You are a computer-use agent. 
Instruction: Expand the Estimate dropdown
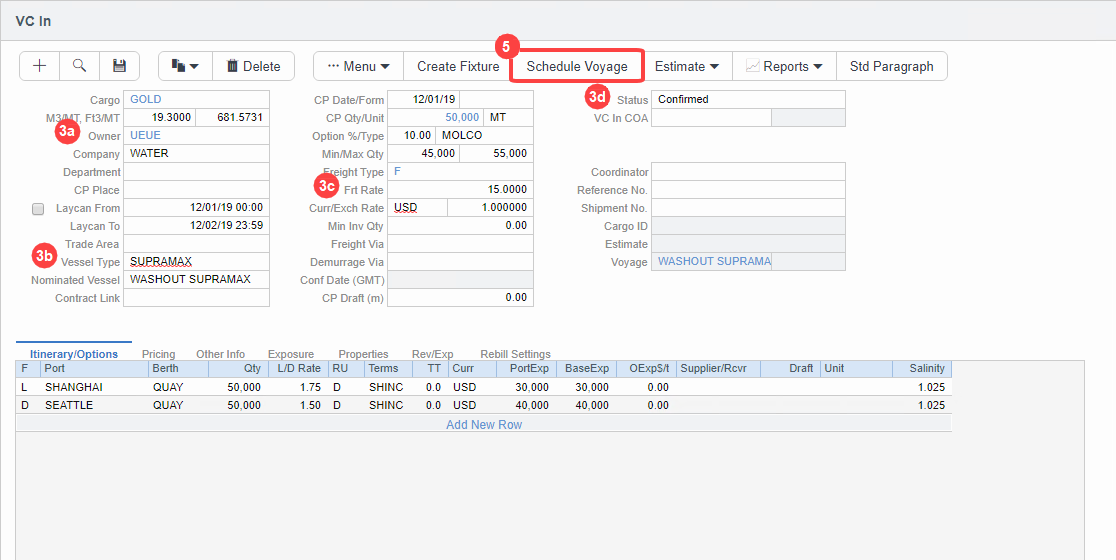pyautogui.click(x=686, y=66)
